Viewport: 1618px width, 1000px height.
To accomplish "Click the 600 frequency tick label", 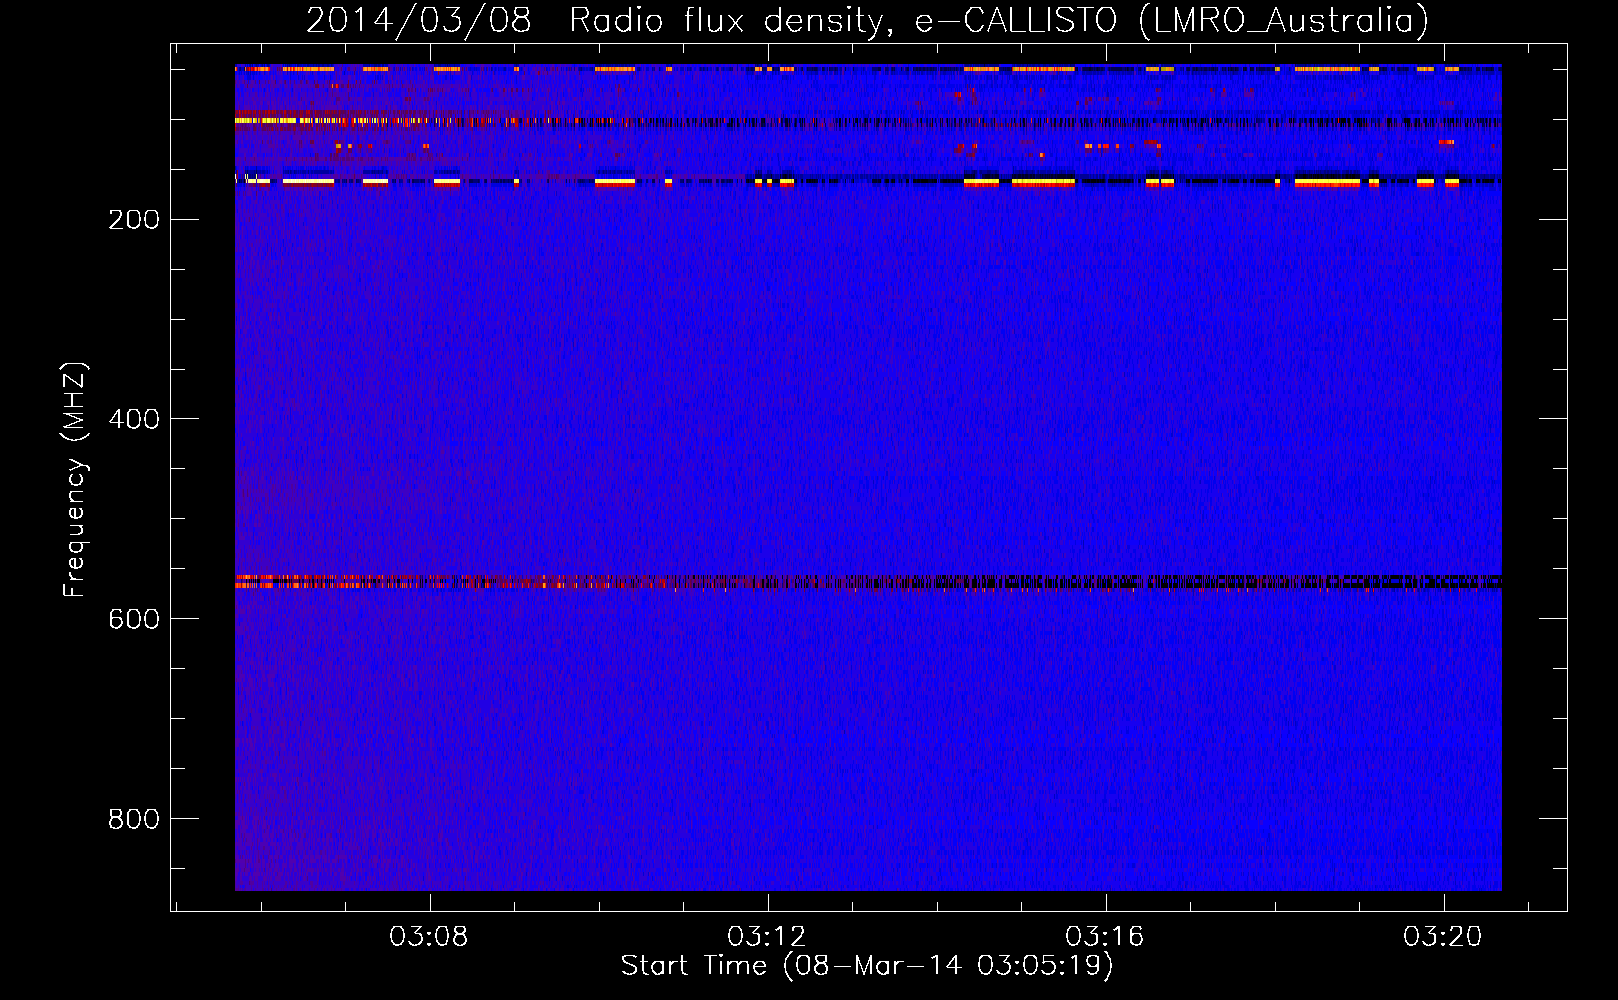I will pyautogui.click(x=134, y=619).
